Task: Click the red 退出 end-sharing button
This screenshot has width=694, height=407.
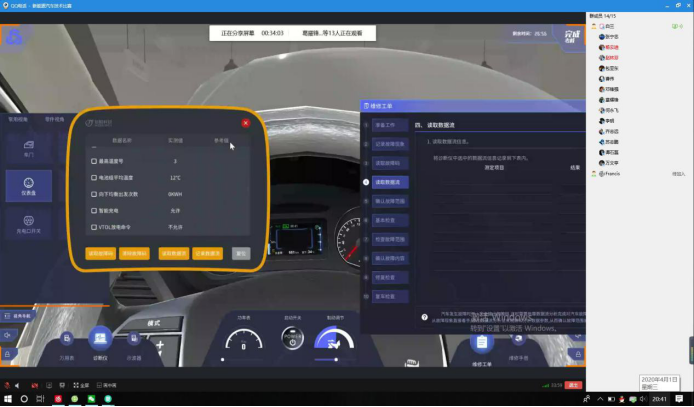Action: tap(572, 385)
